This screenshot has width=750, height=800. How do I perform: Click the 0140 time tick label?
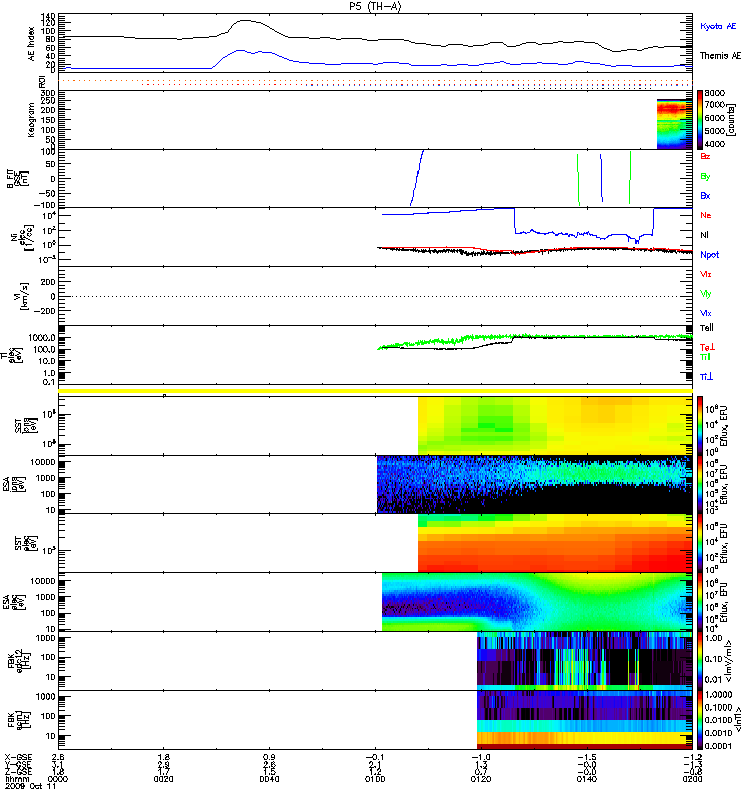pos(587,779)
